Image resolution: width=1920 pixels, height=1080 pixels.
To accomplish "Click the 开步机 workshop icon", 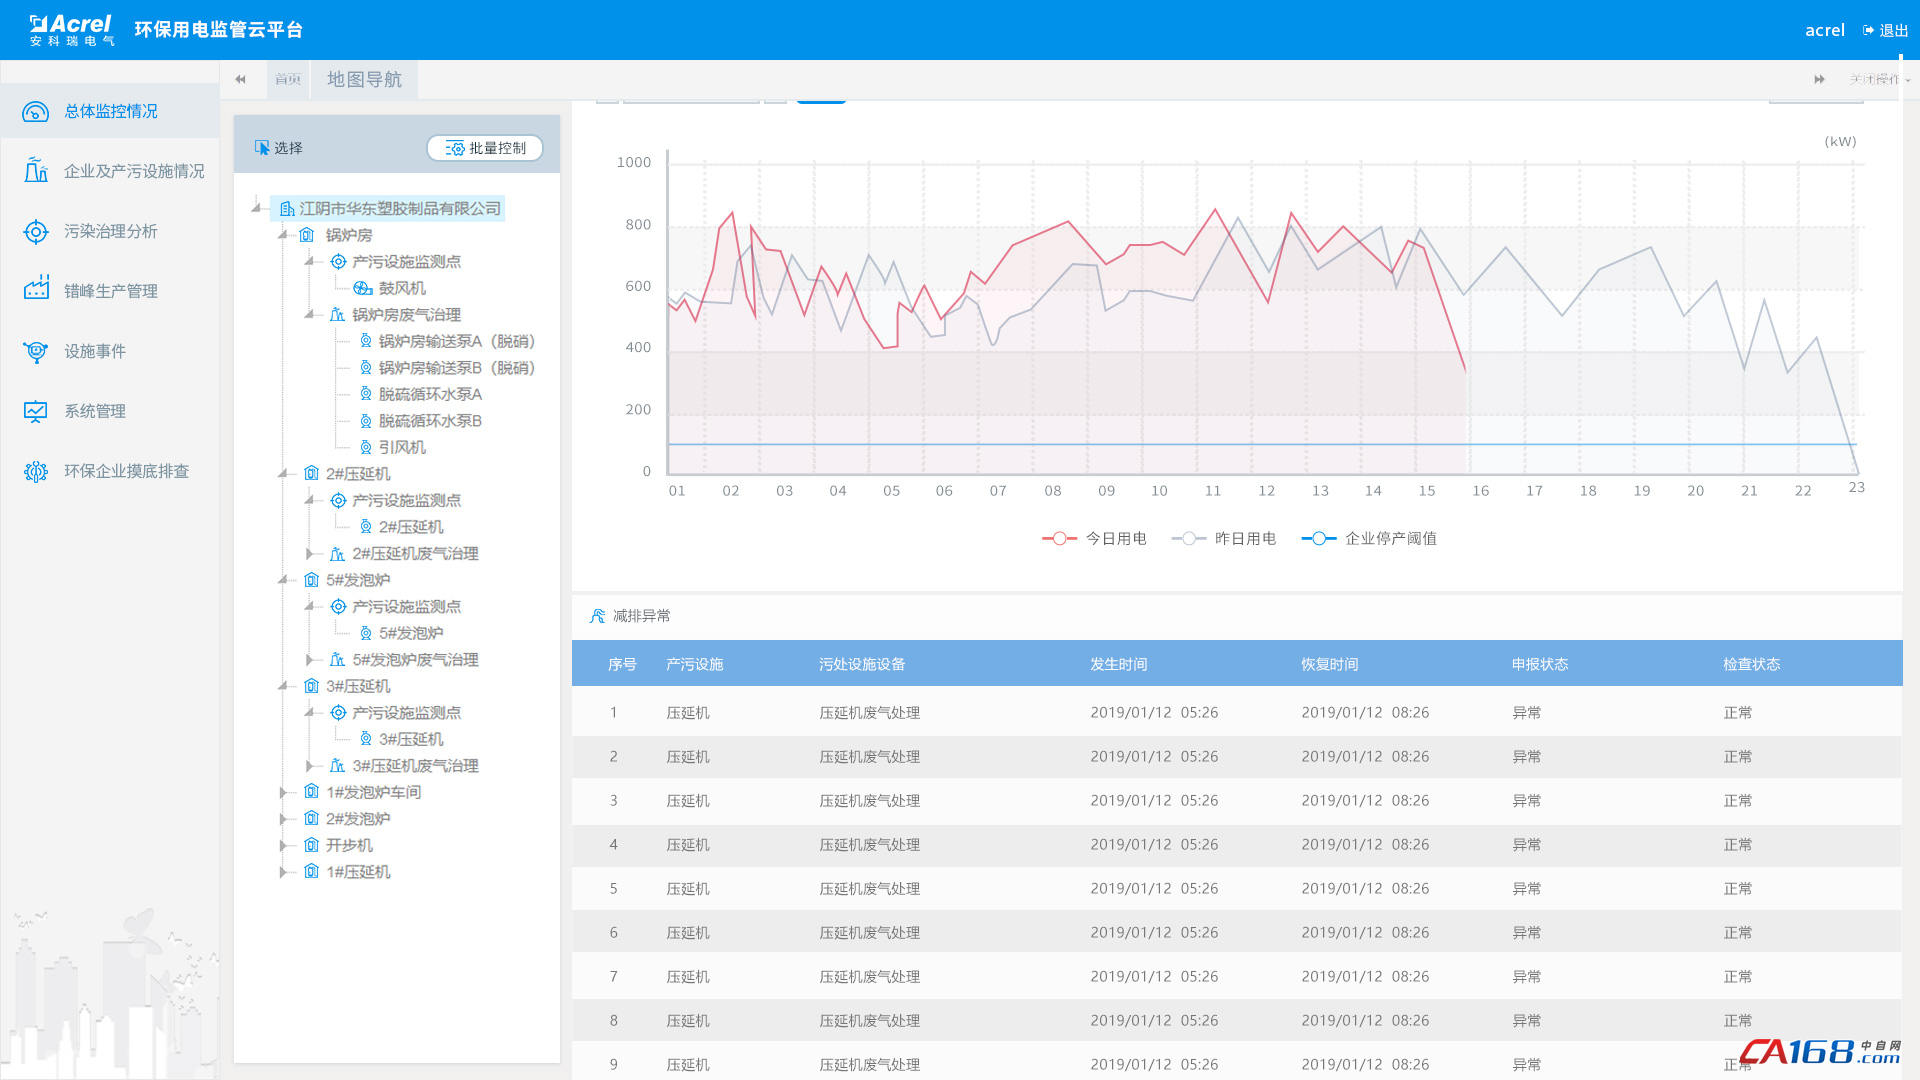I will [311, 845].
